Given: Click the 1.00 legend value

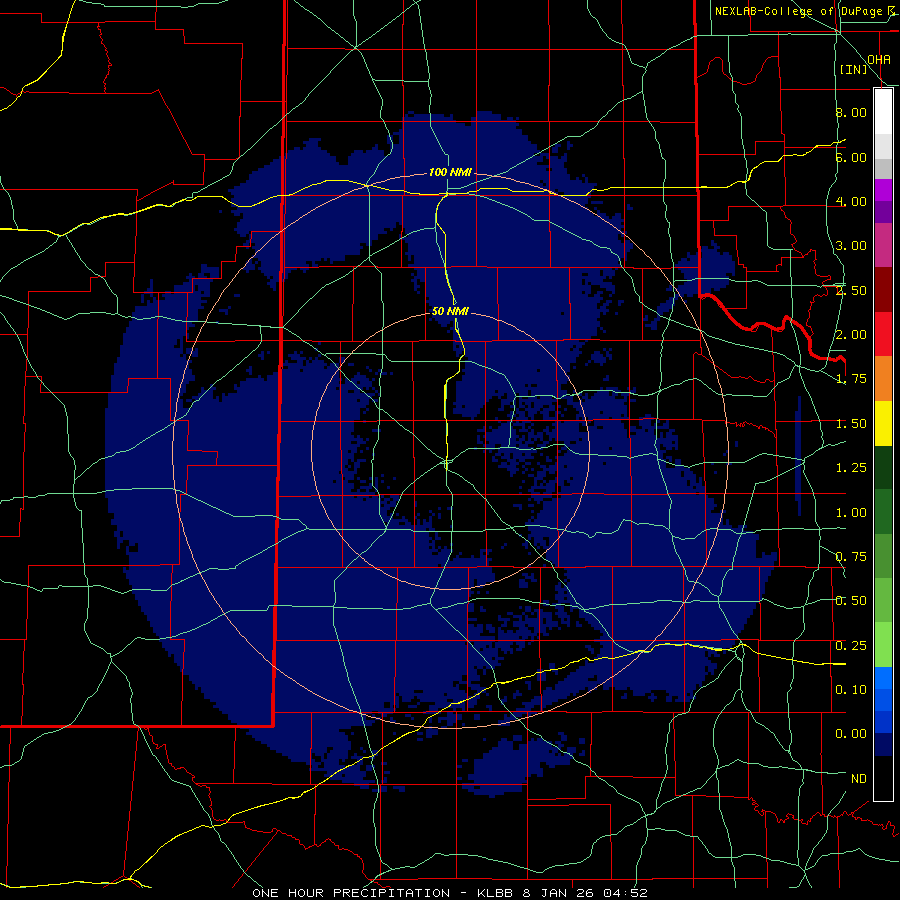Looking at the screenshot, I should 851,513.
